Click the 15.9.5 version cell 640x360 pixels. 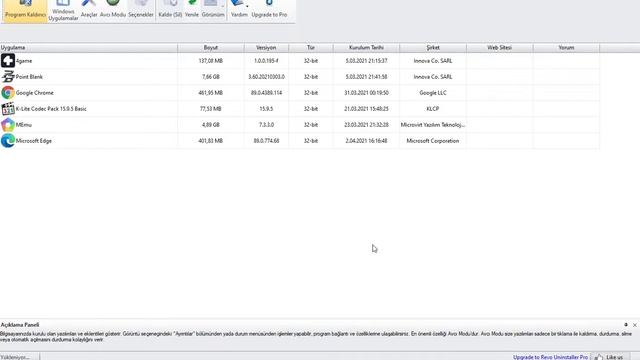[x=266, y=109]
